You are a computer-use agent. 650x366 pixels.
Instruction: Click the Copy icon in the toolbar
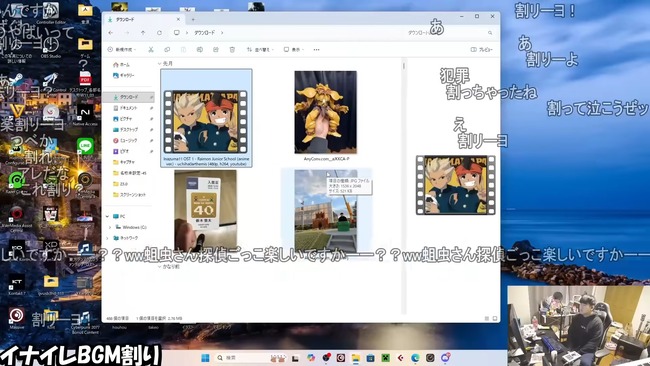pyautogui.click(x=167, y=49)
